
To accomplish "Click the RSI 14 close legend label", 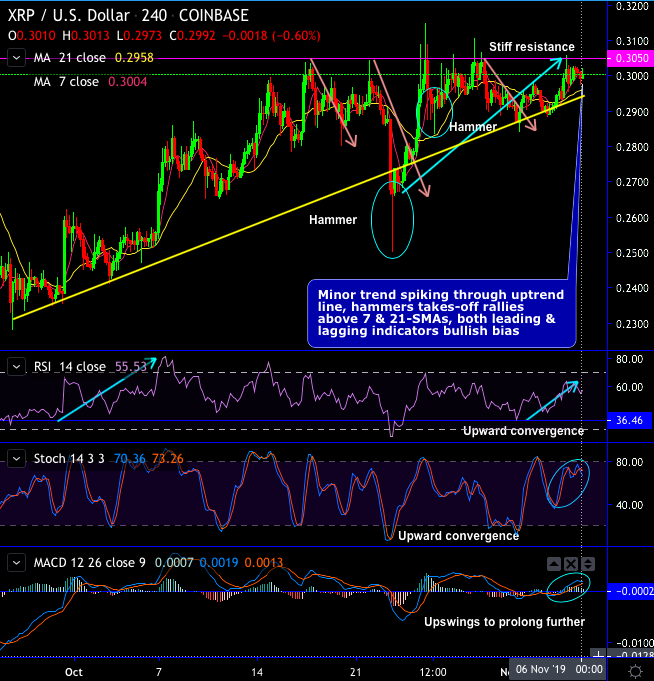I will [x=69, y=367].
